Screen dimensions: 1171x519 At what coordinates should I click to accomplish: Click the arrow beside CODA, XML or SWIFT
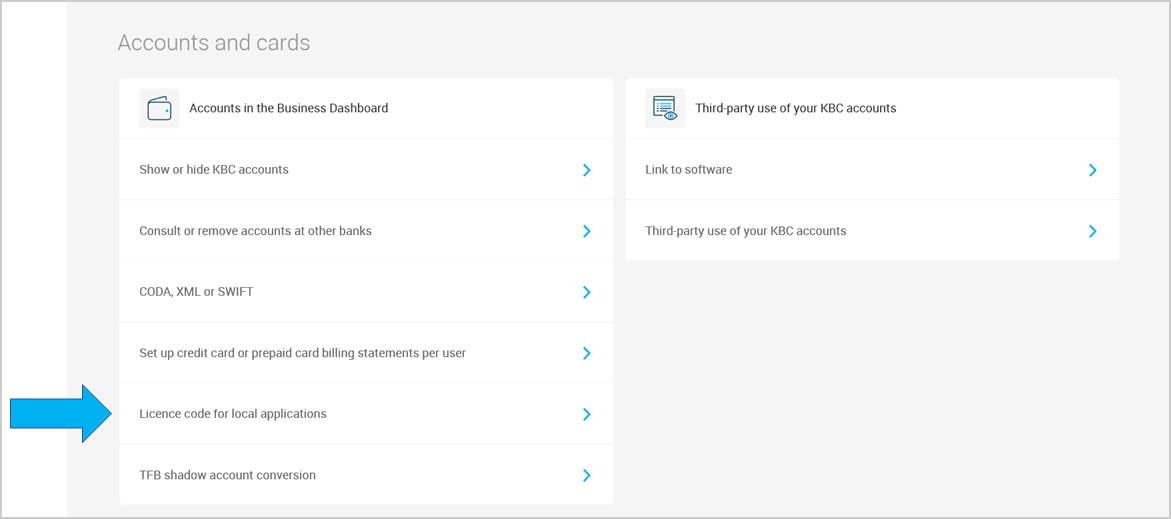point(586,292)
